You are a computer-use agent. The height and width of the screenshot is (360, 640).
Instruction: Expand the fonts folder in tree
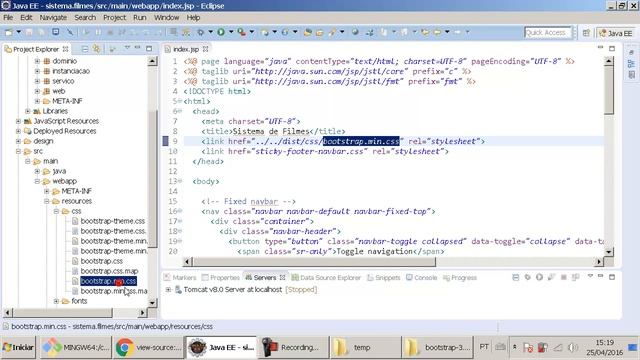pyautogui.click(x=56, y=301)
